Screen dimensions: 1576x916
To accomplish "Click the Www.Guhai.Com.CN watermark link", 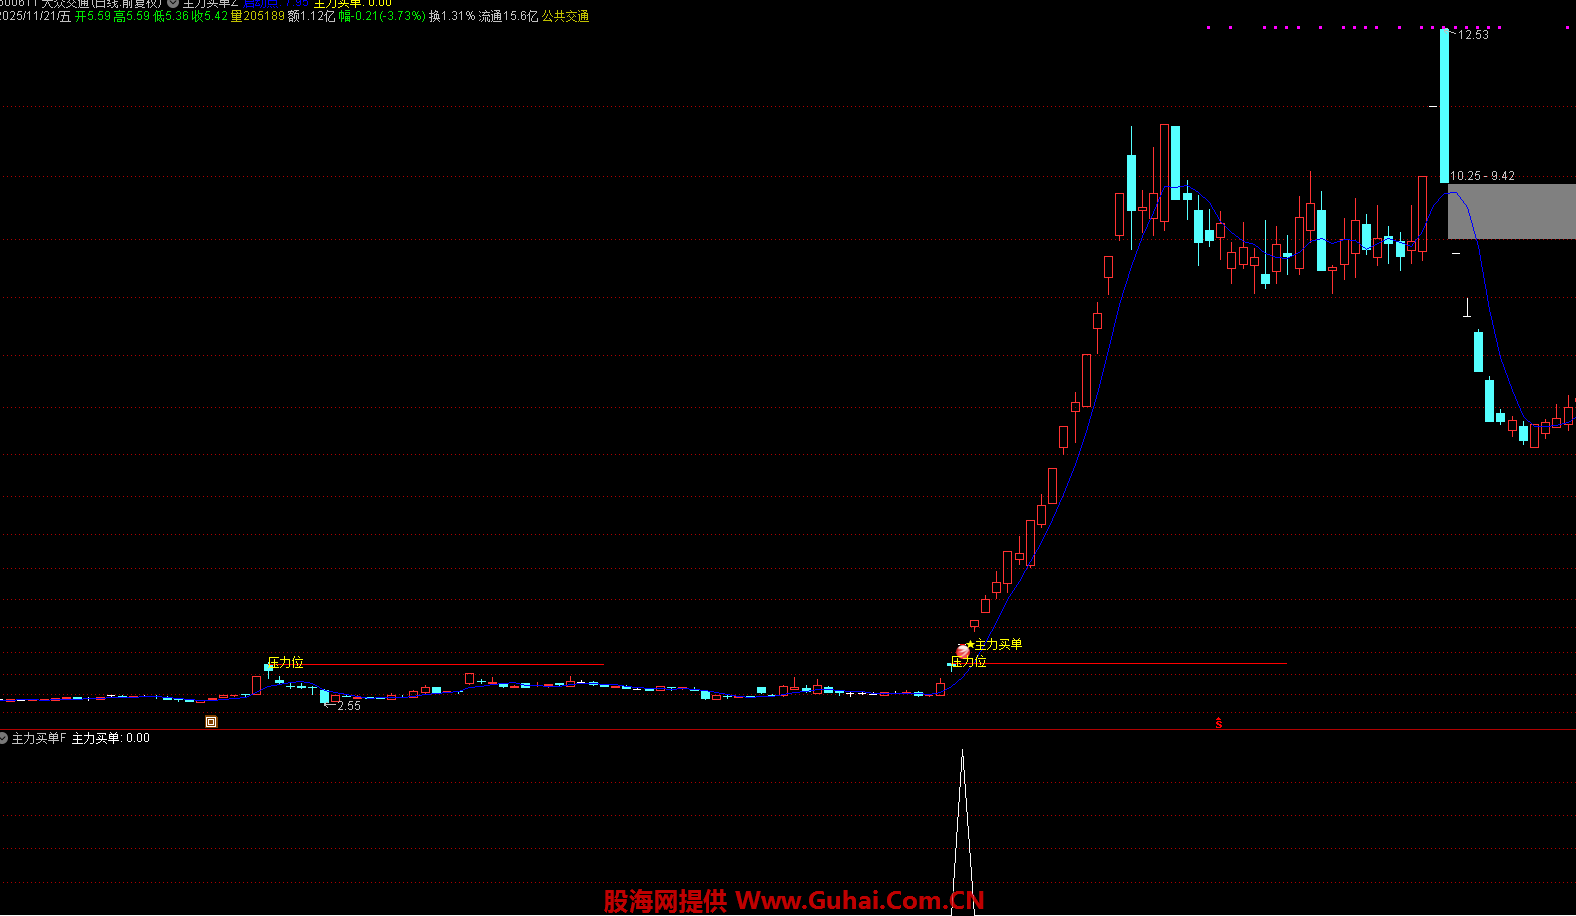I will 859,901.
